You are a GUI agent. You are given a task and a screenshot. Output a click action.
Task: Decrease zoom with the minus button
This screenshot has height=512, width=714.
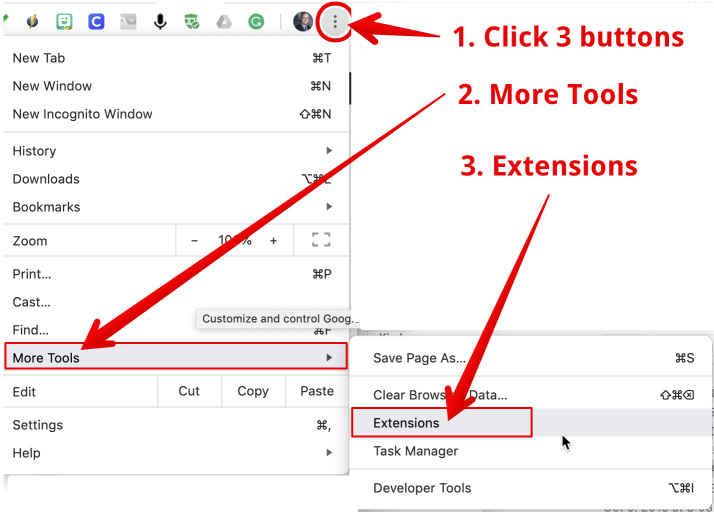click(x=194, y=241)
